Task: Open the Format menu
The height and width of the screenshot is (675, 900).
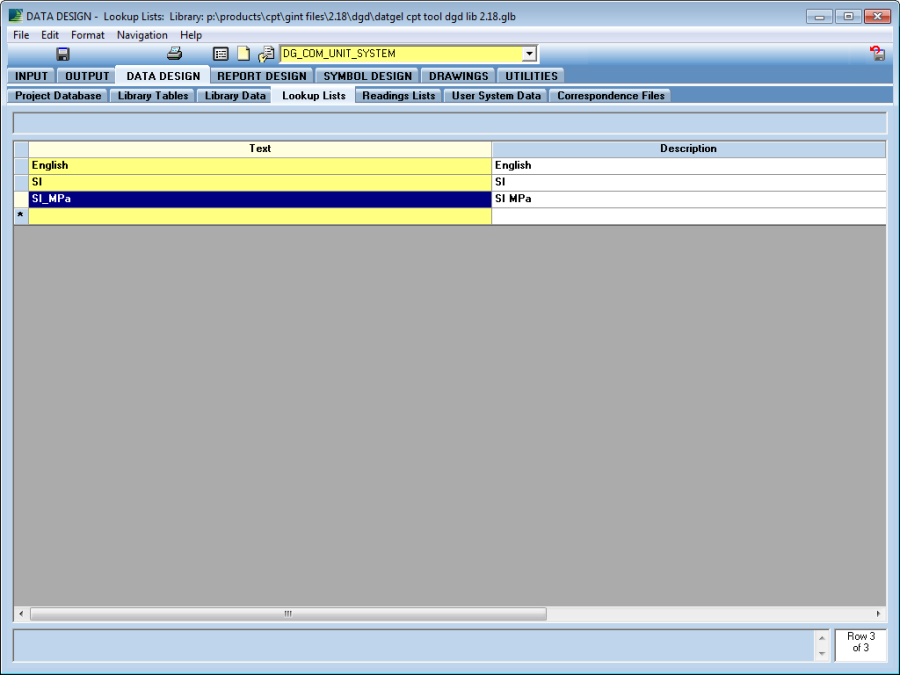Action: 87,35
